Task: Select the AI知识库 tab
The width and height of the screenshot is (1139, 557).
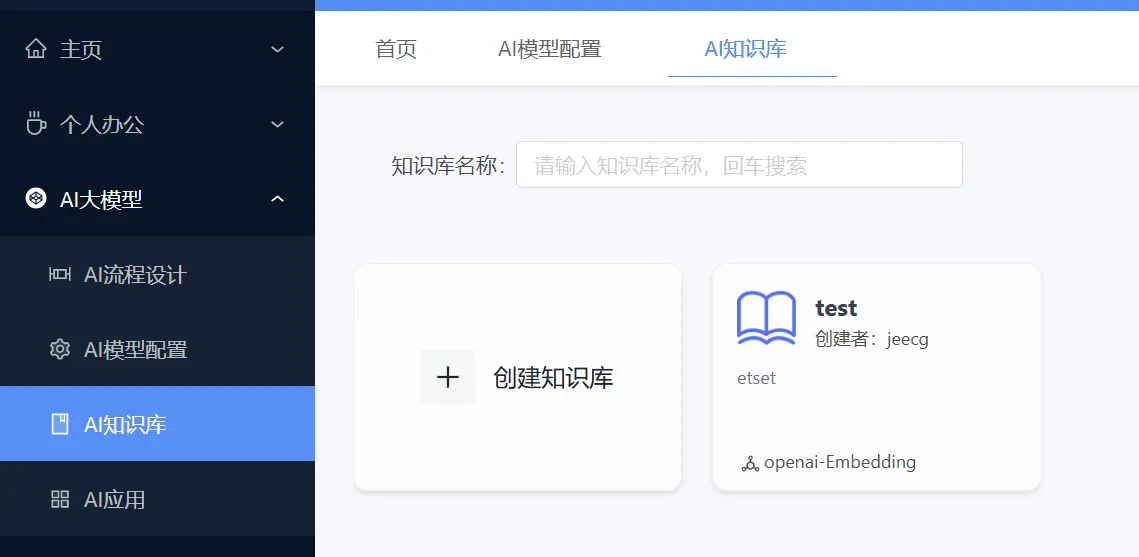Action: [x=745, y=49]
